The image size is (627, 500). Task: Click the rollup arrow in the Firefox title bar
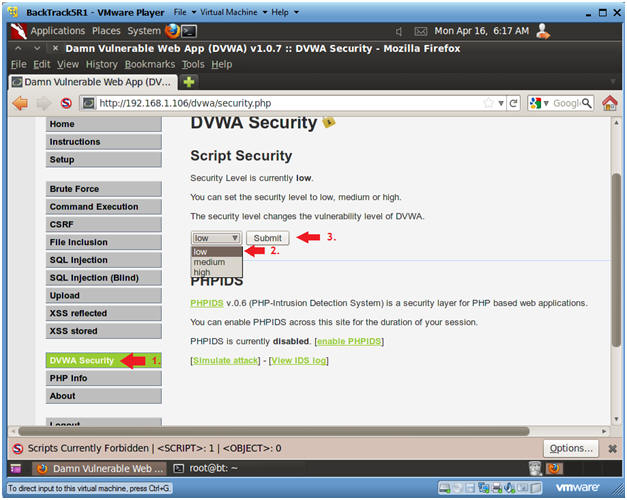tap(18, 48)
